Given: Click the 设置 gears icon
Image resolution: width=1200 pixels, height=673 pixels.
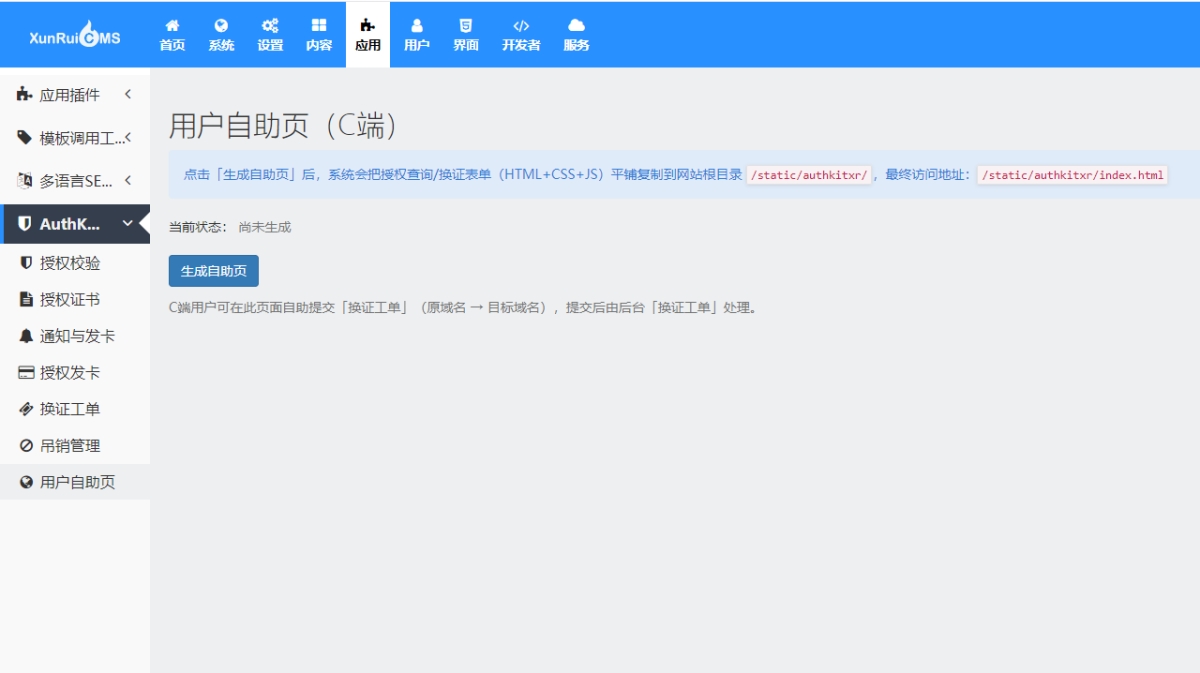Looking at the screenshot, I should [270, 25].
